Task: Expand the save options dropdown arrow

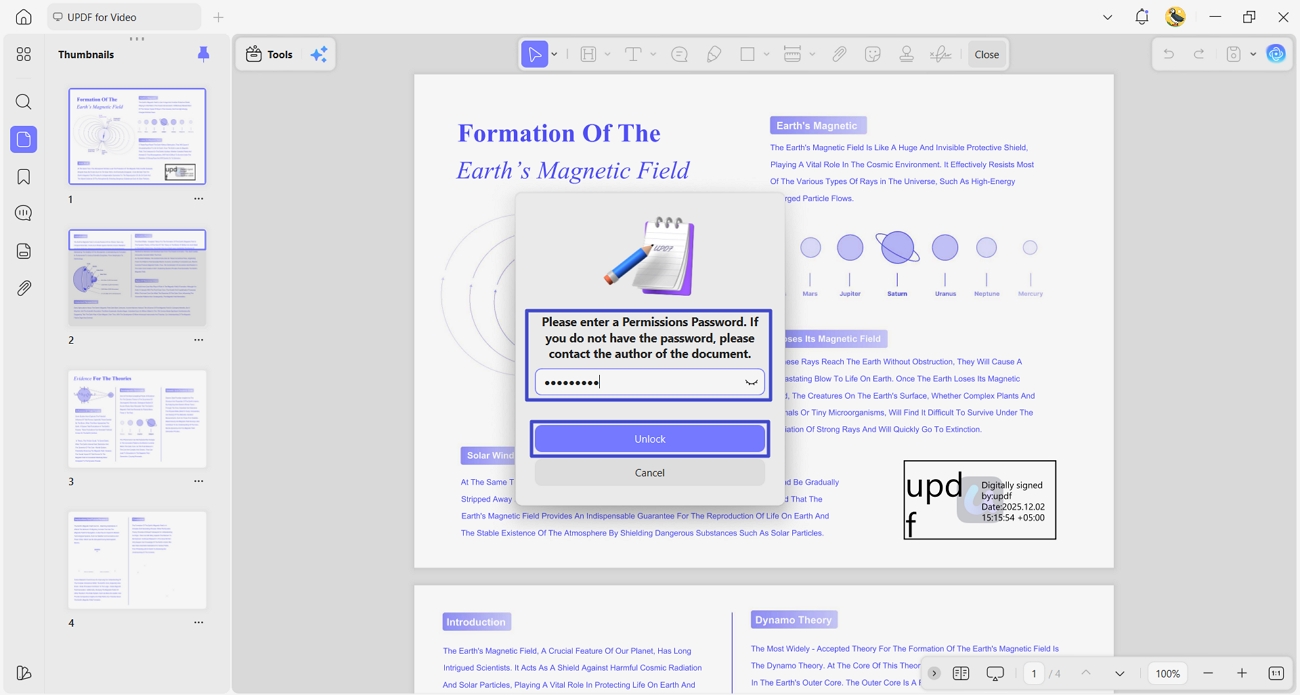Action: (x=1253, y=54)
